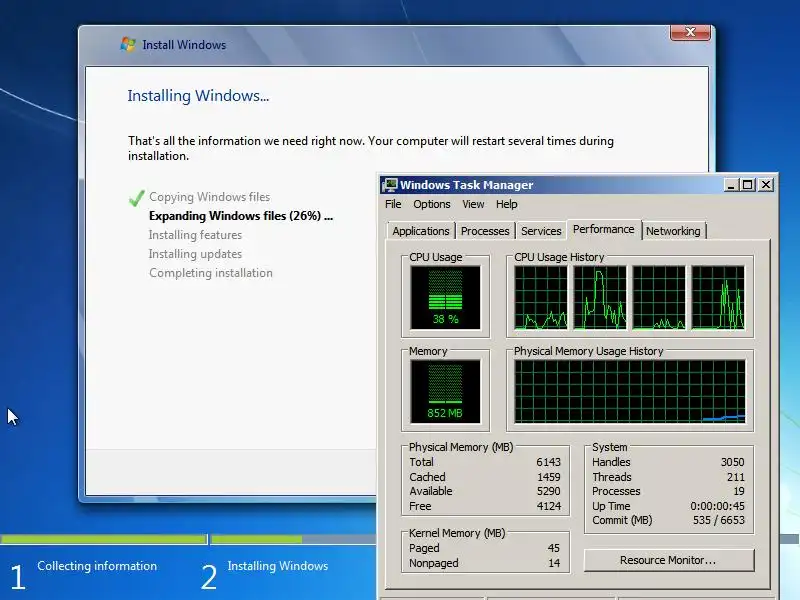800x600 pixels.
Task: Click the Threads value 211
Action: [736, 477]
